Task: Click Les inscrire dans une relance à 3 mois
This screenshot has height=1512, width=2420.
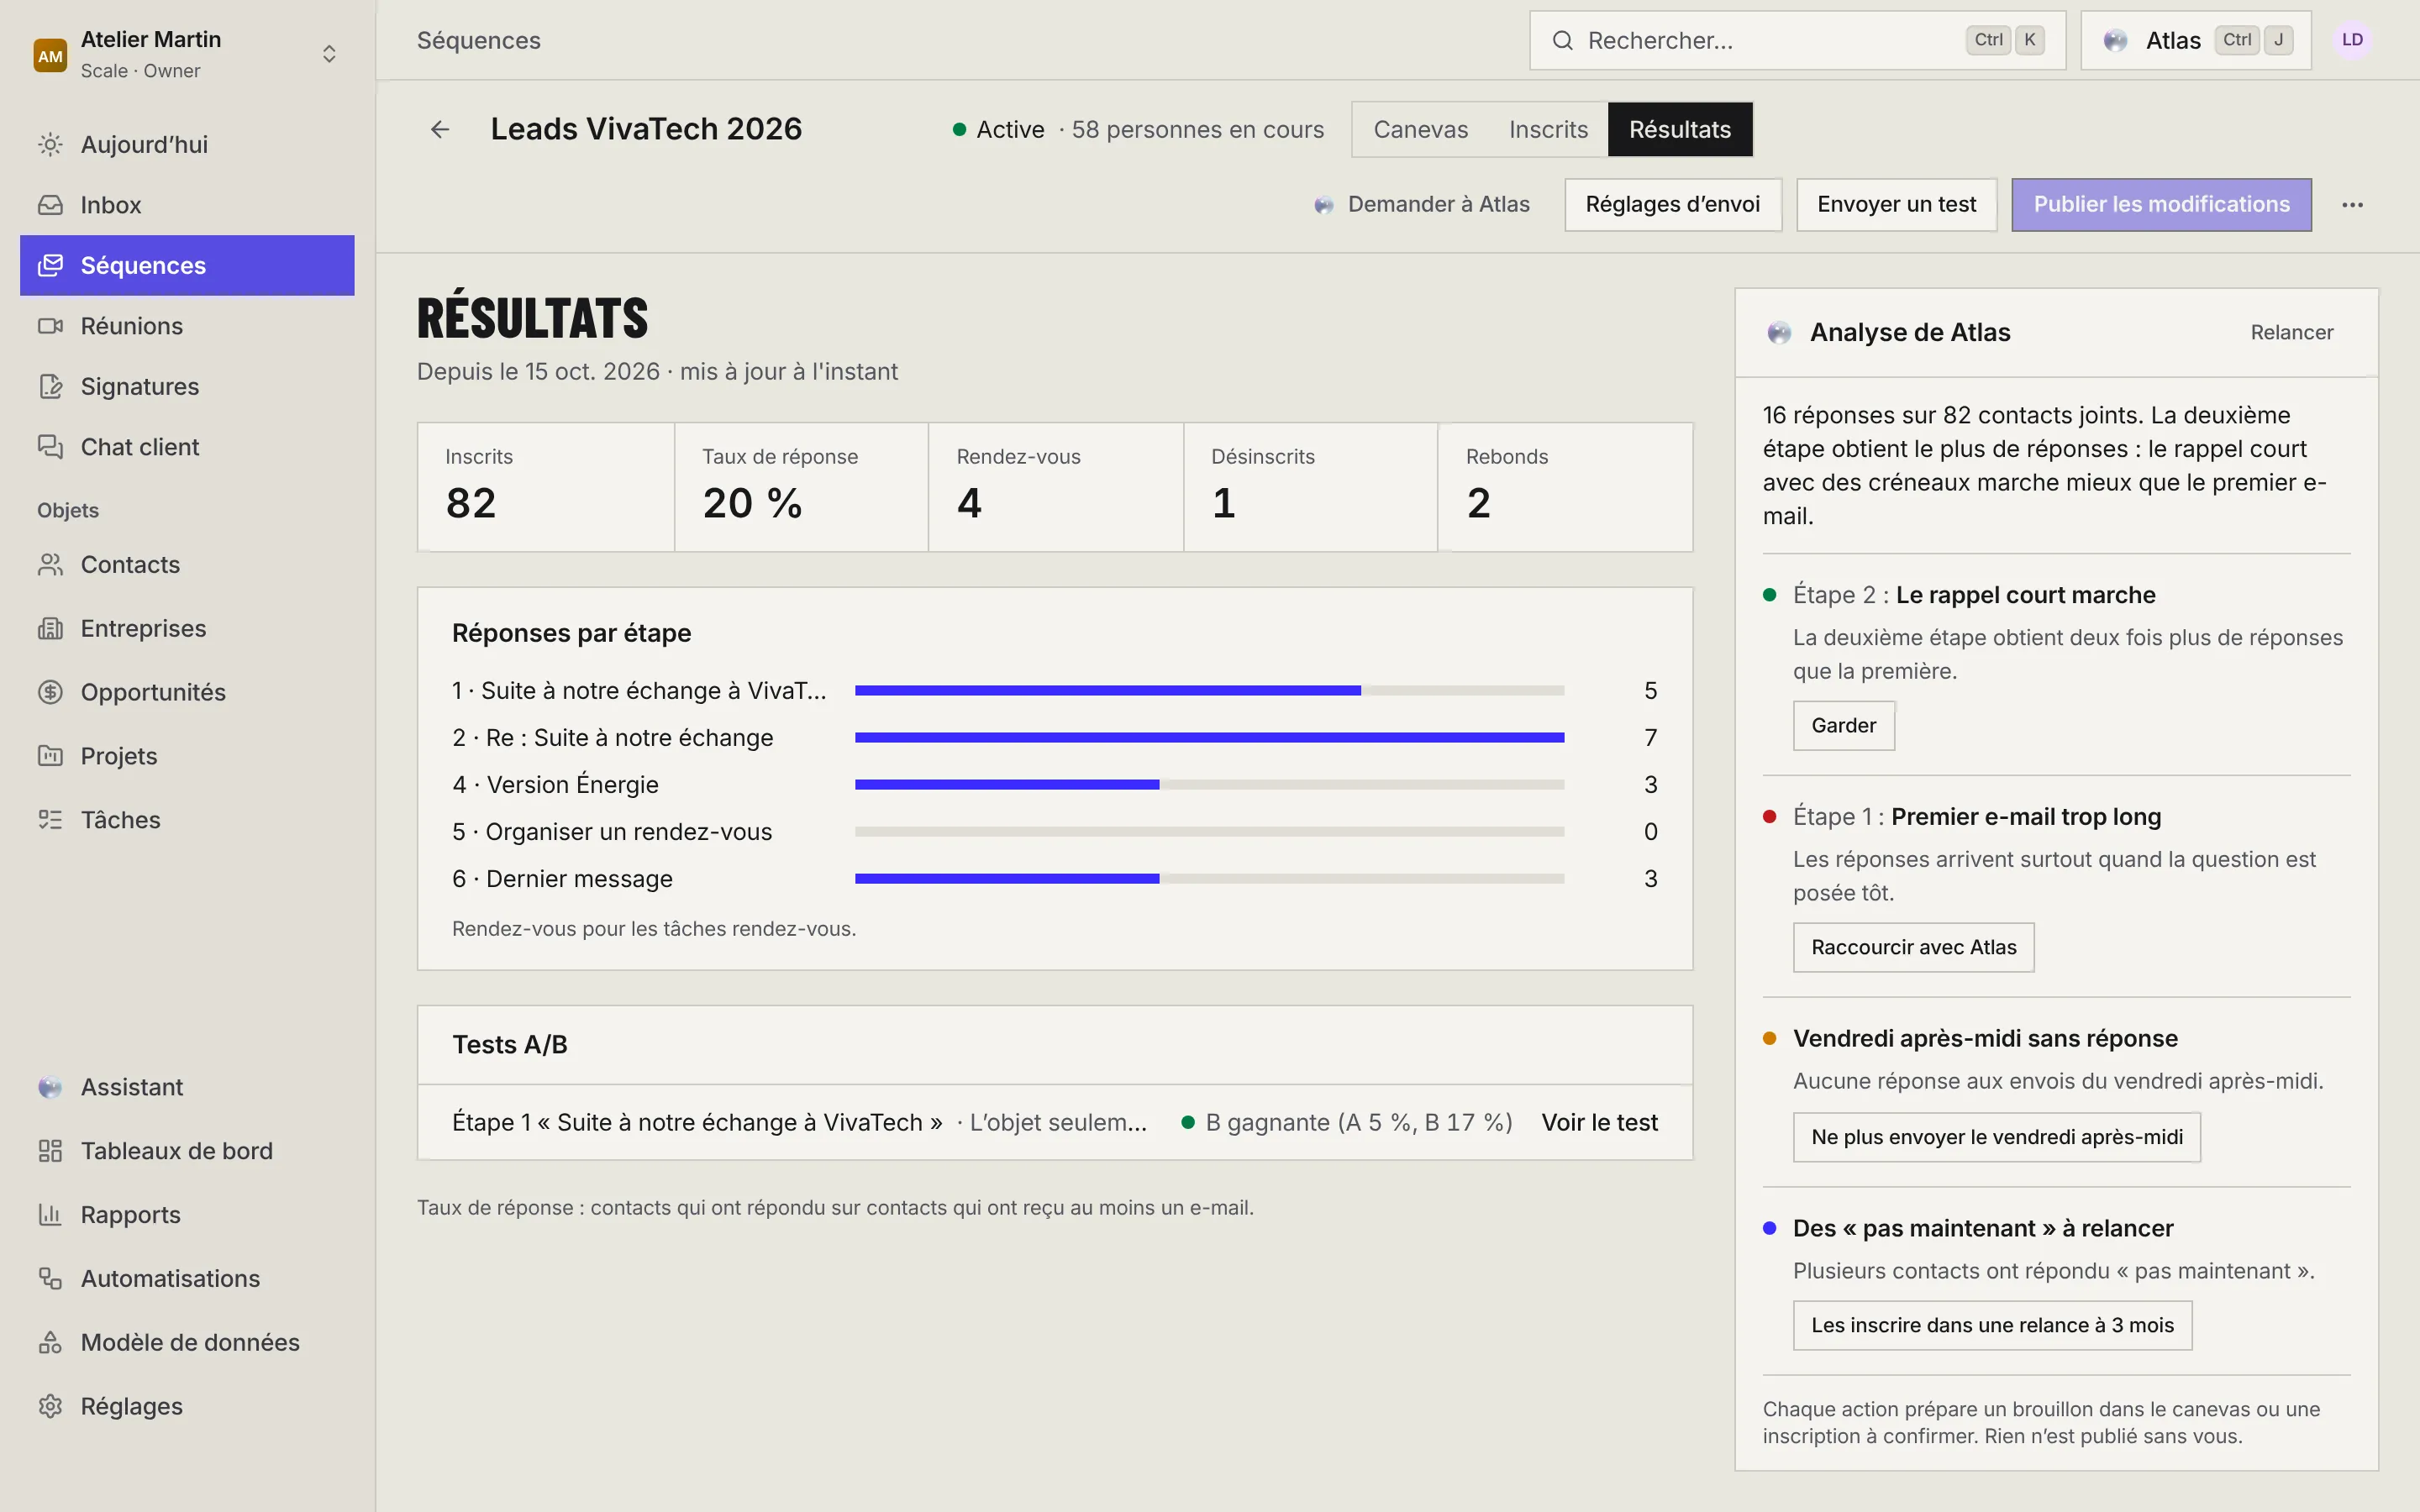Action: [x=1992, y=1325]
